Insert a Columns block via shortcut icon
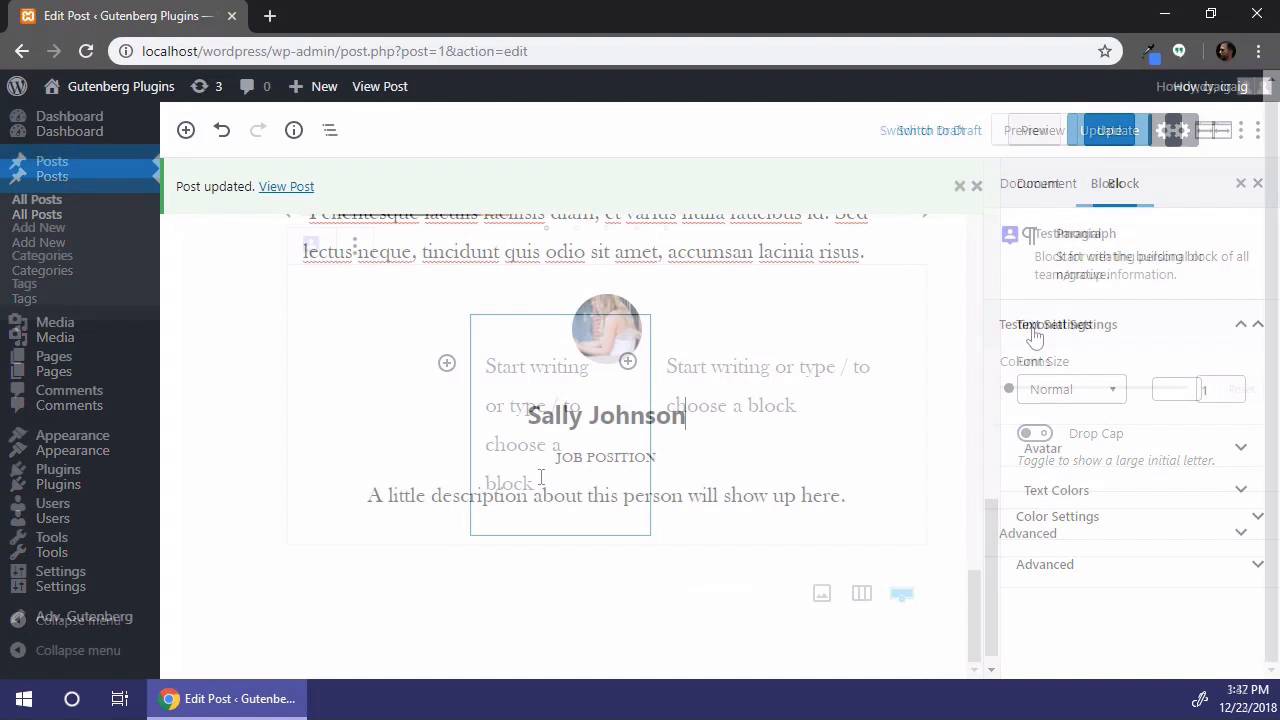The width and height of the screenshot is (1280, 720). [x=862, y=593]
